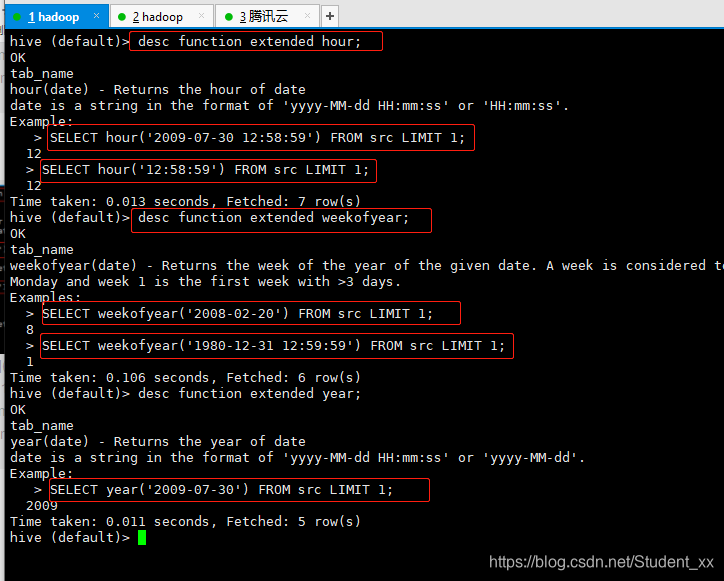
Task: Close the '2 hadoop' tab
Action: click(x=201, y=16)
